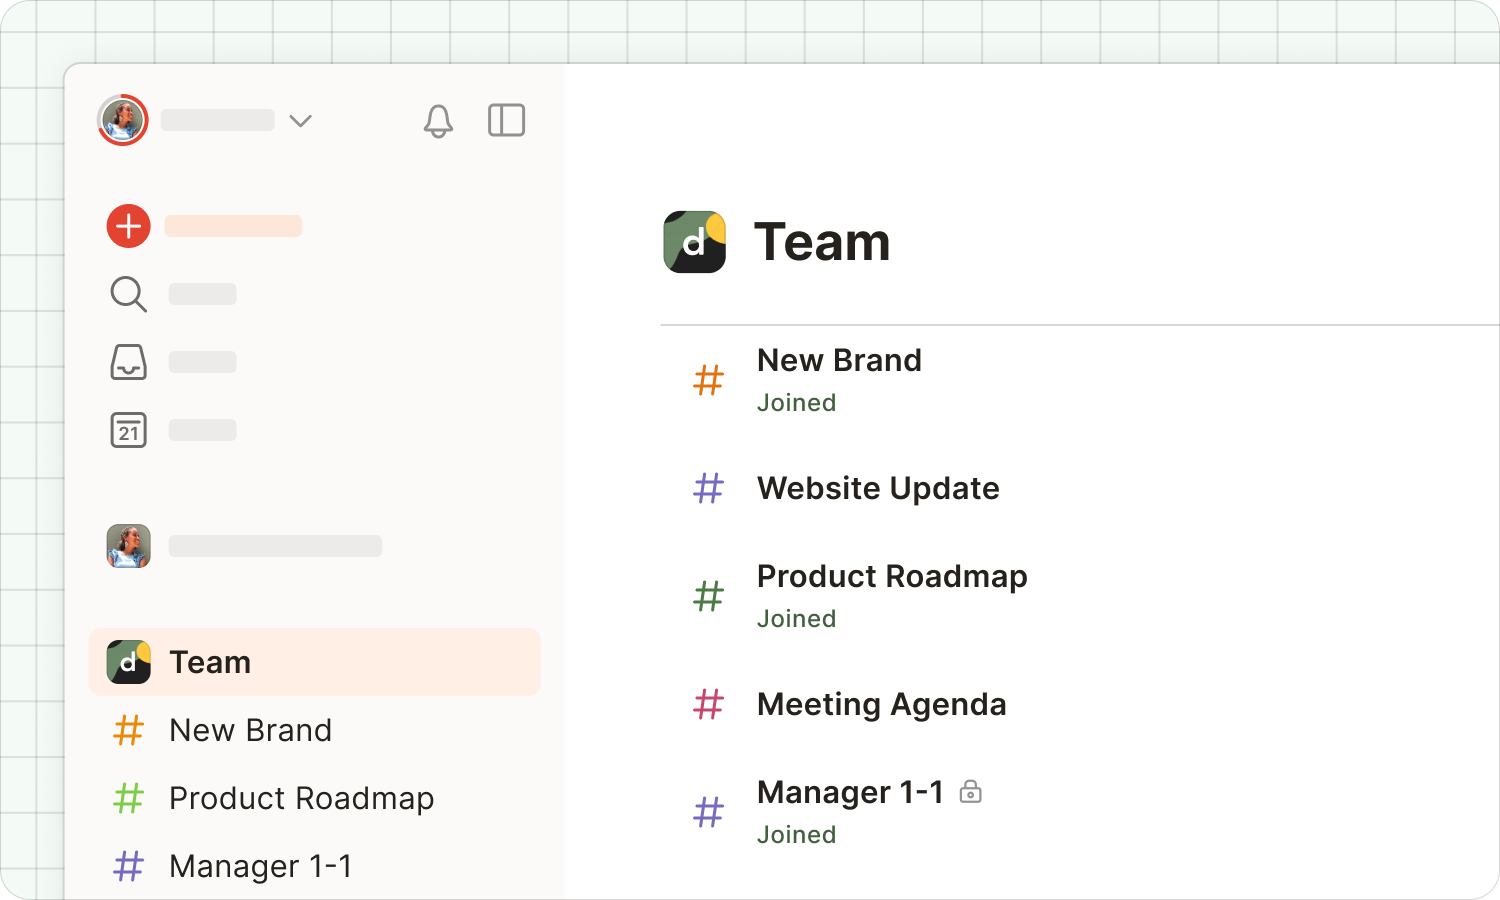
Task: Open Meeting Agenda channel
Action: [881, 704]
